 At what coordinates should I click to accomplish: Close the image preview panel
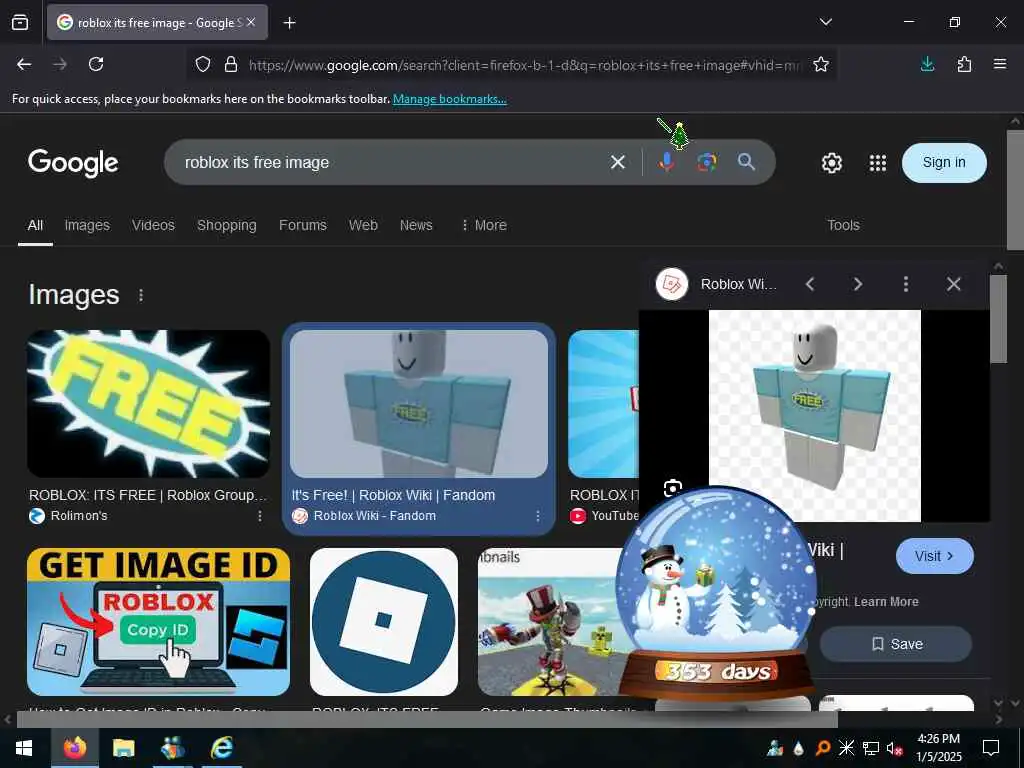953,284
